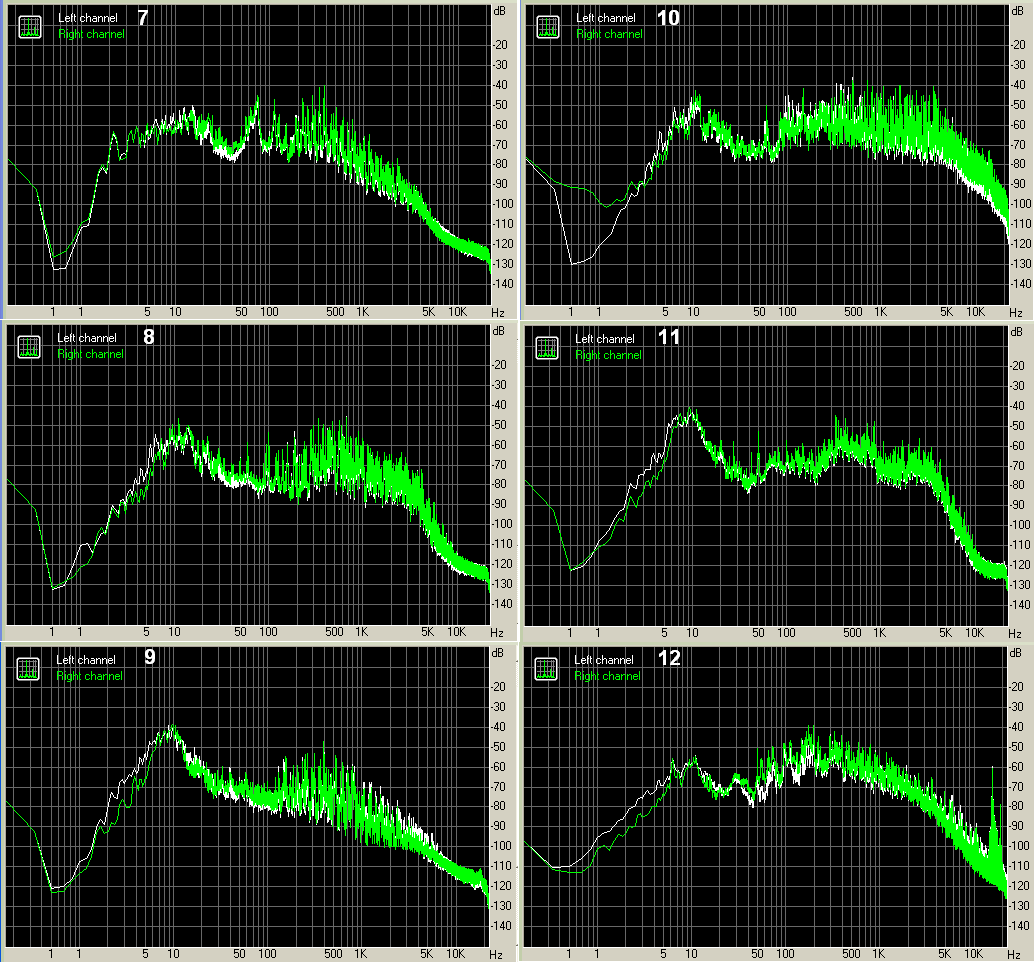Screen dimensions: 1035x962
Task: Select 'Left channel' legend in graph 12
Action: pos(604,660)
